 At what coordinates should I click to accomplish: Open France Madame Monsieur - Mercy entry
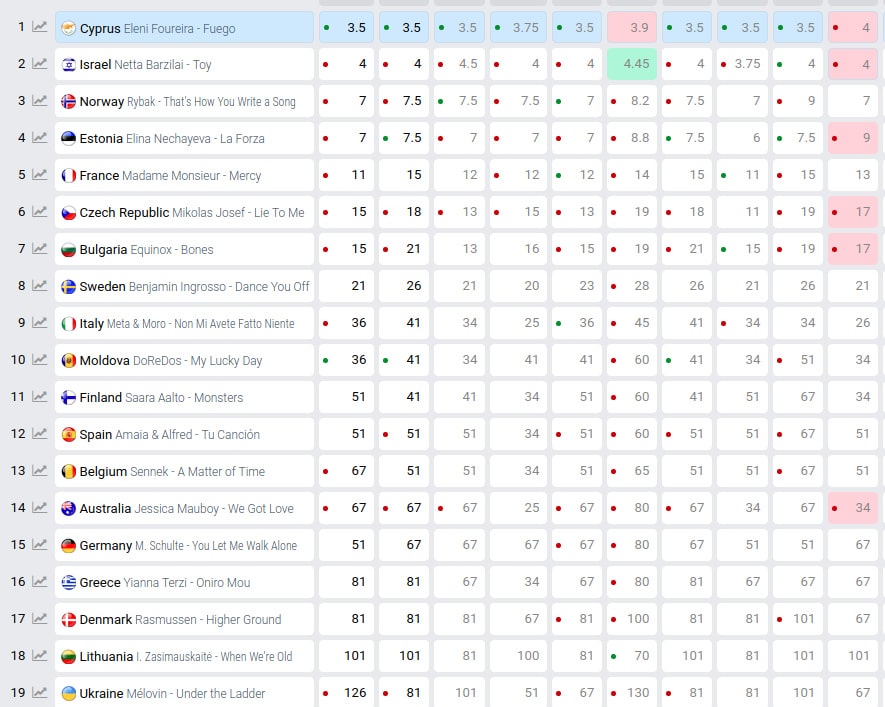tap(184, 175)
